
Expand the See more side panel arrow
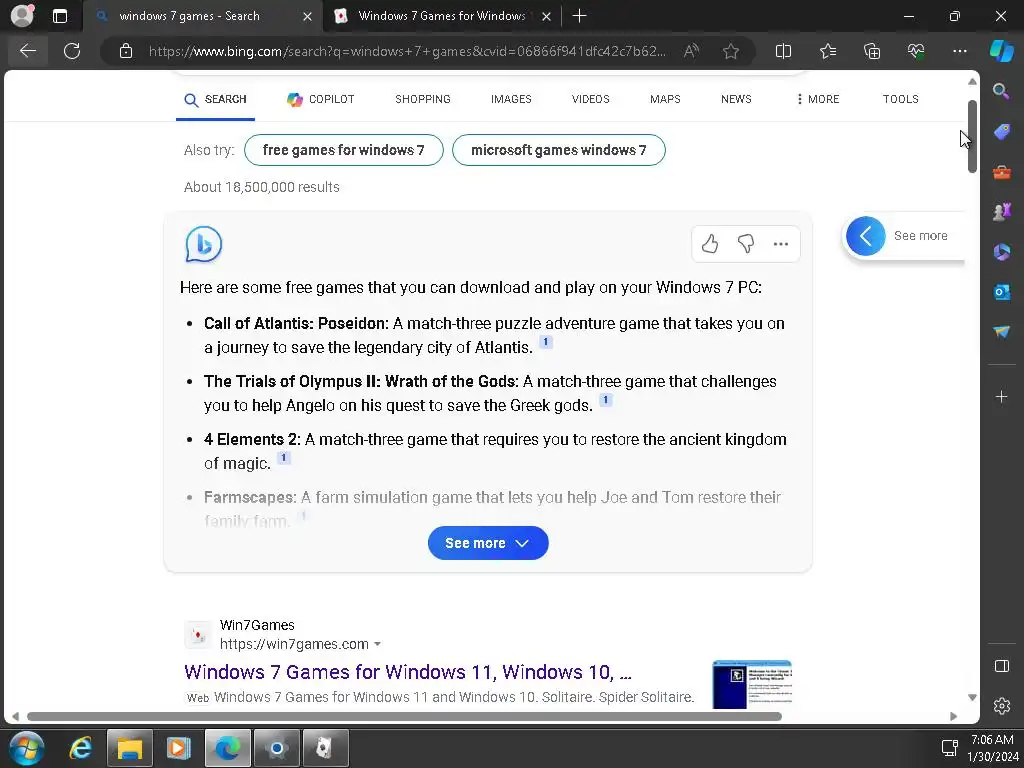click(x=865, y=236)
